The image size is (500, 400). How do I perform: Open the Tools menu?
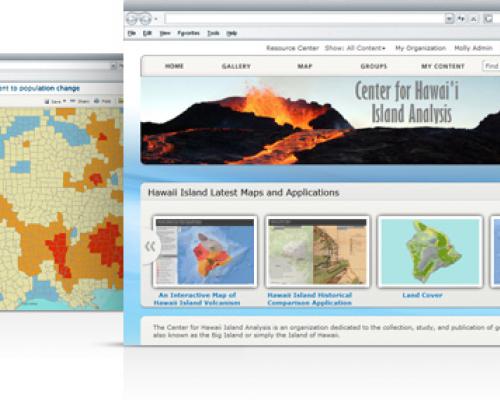213,33
